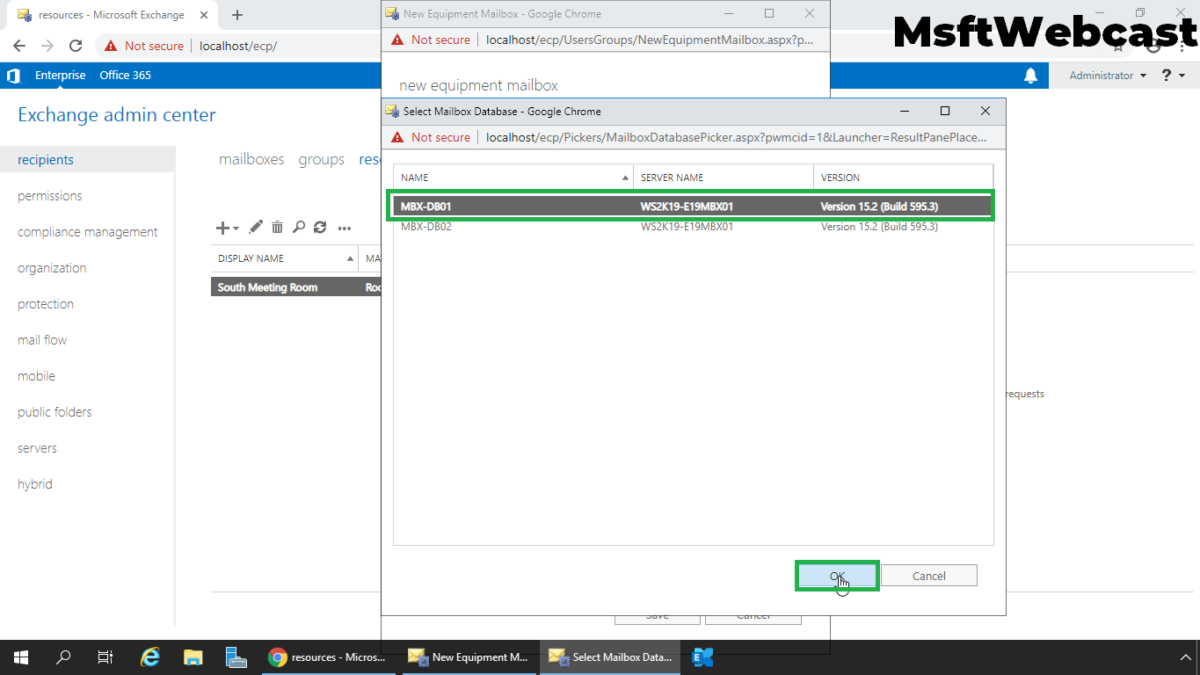
Task: Expand the Administrator account dropdown
Action: 1108,76
